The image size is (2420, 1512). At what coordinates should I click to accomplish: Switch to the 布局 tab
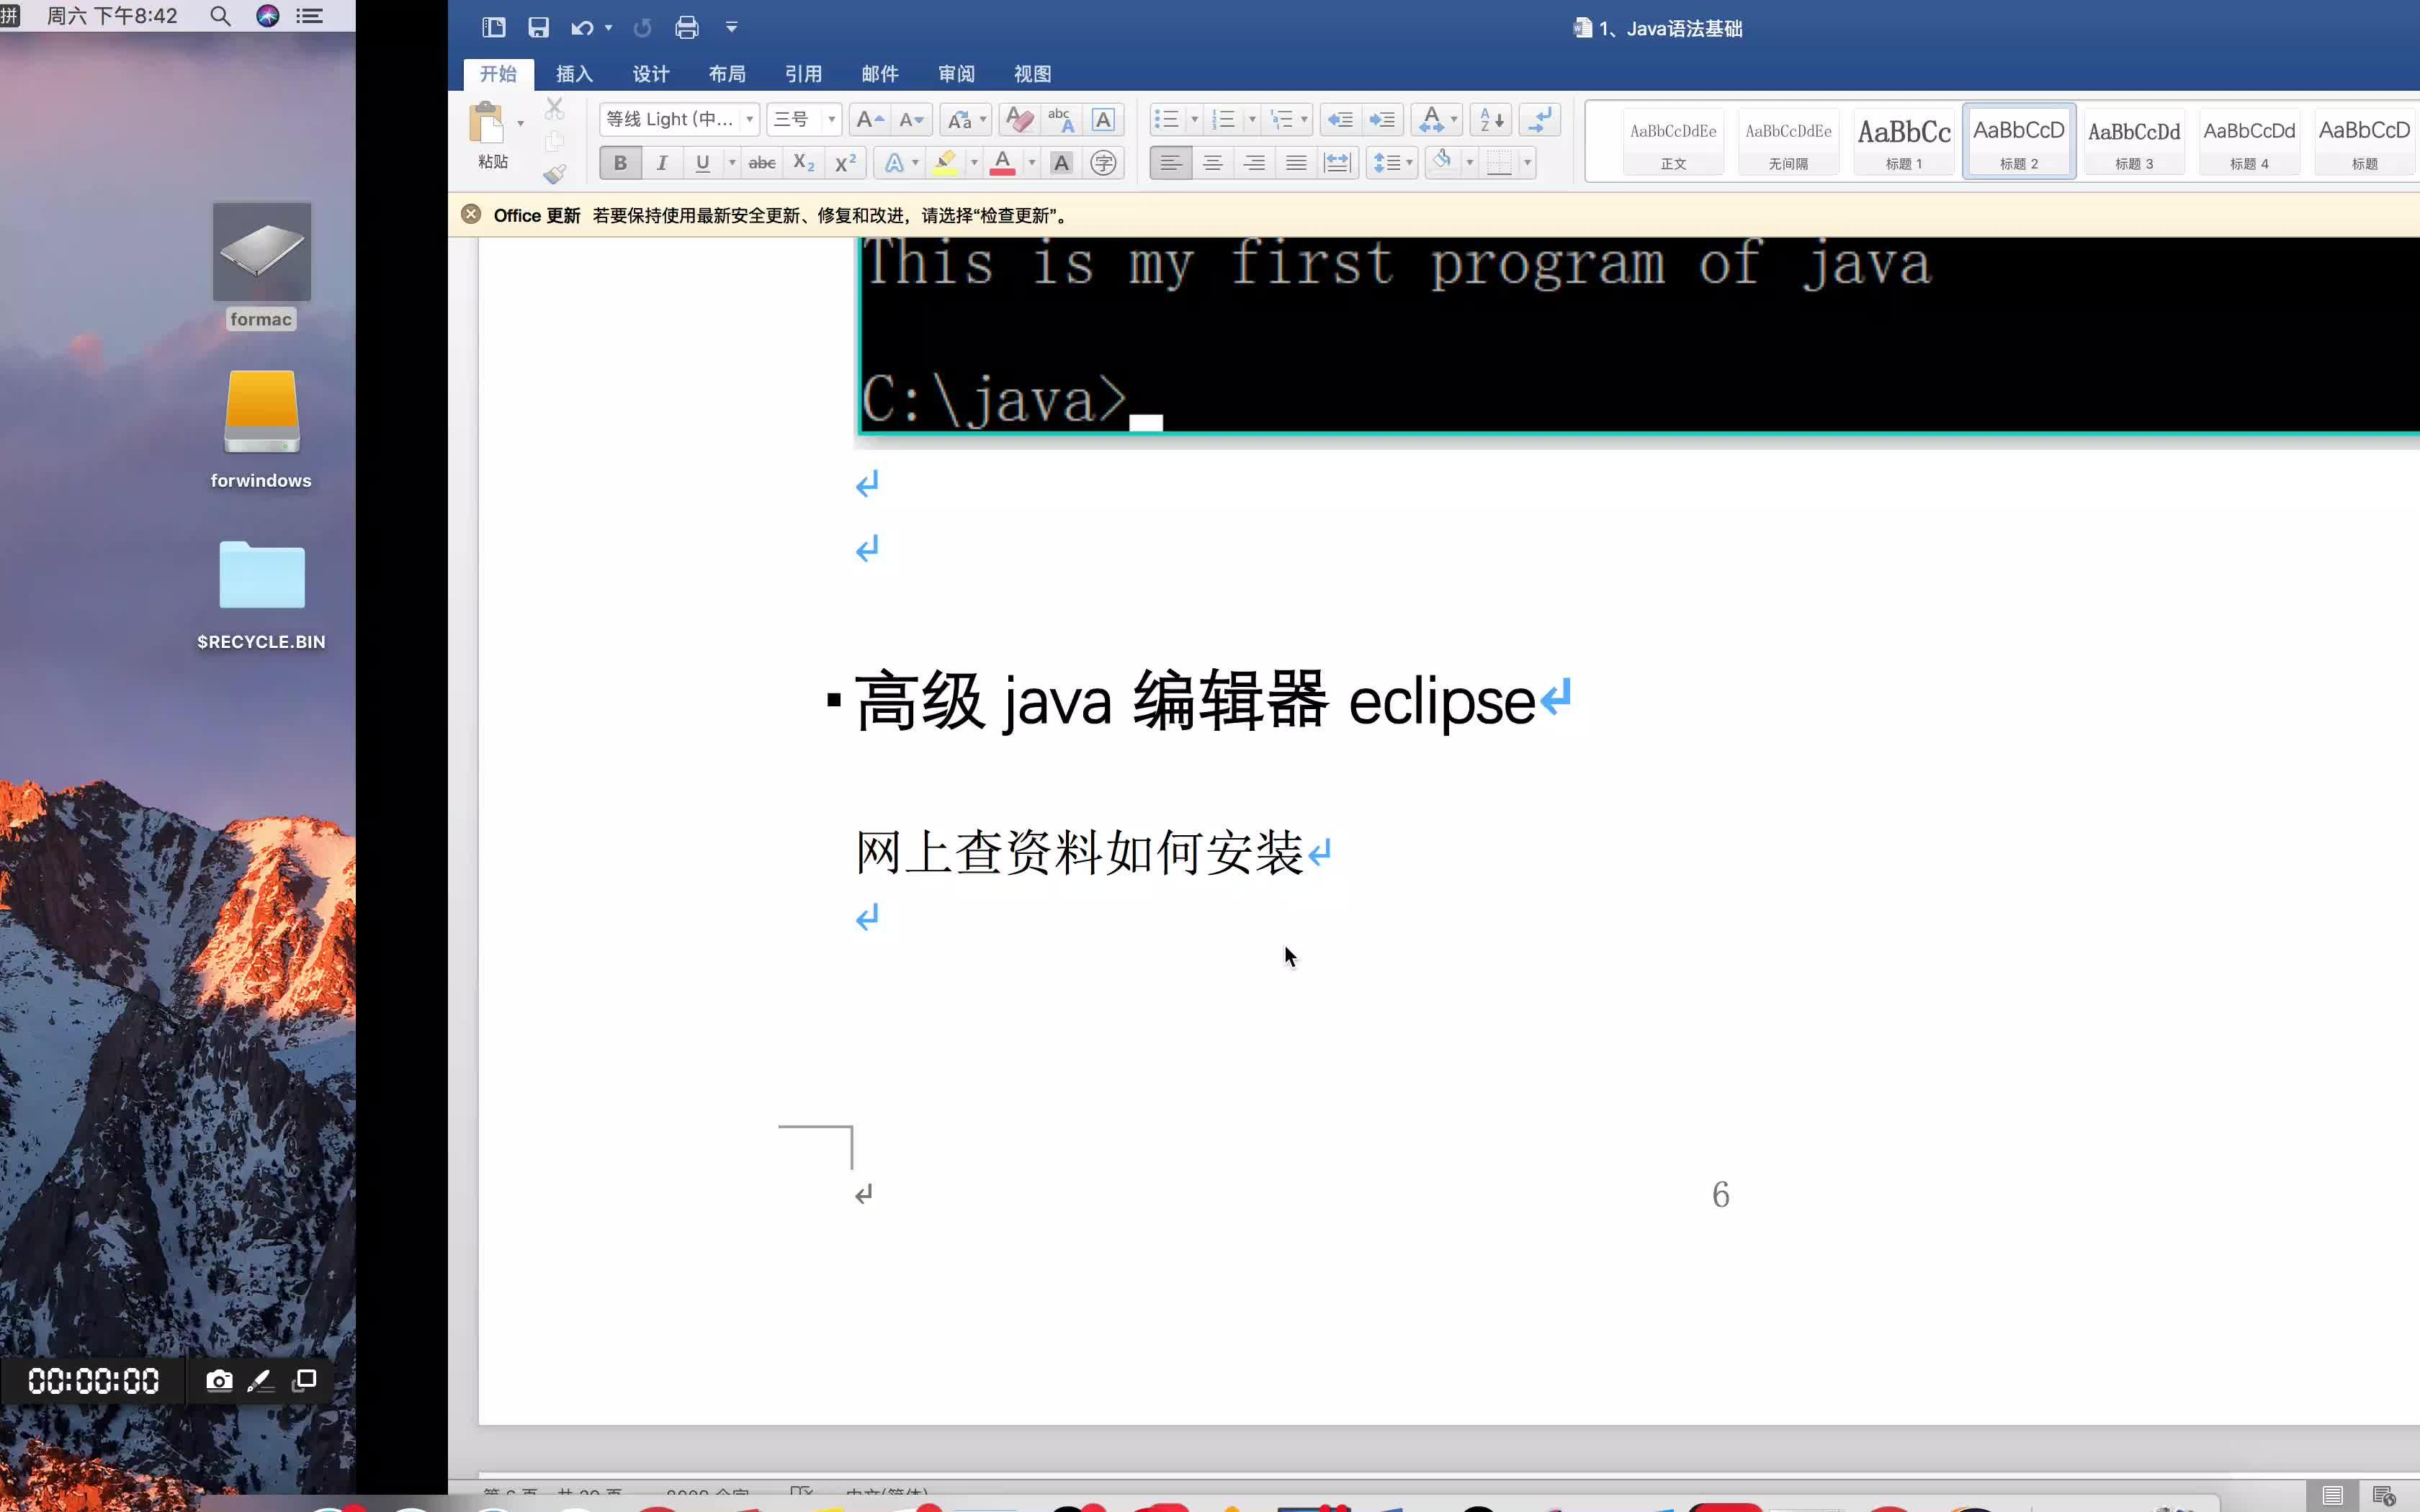click(727, 74)
